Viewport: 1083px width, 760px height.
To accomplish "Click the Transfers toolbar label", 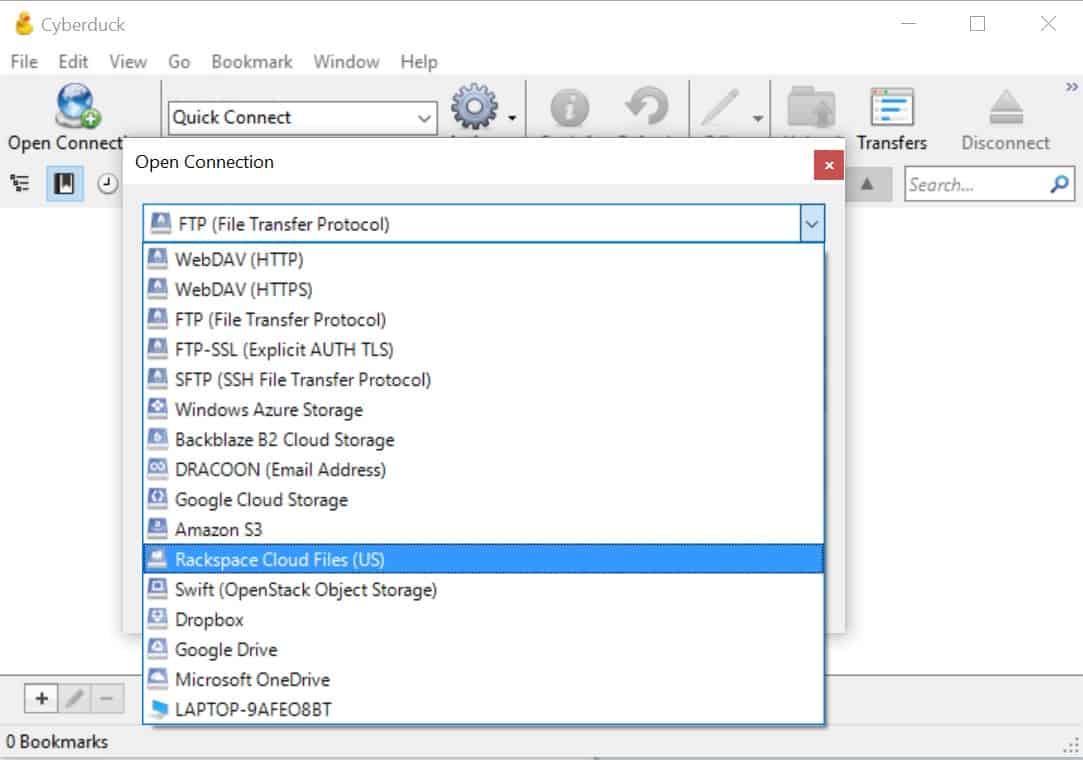I will (892, 143).
